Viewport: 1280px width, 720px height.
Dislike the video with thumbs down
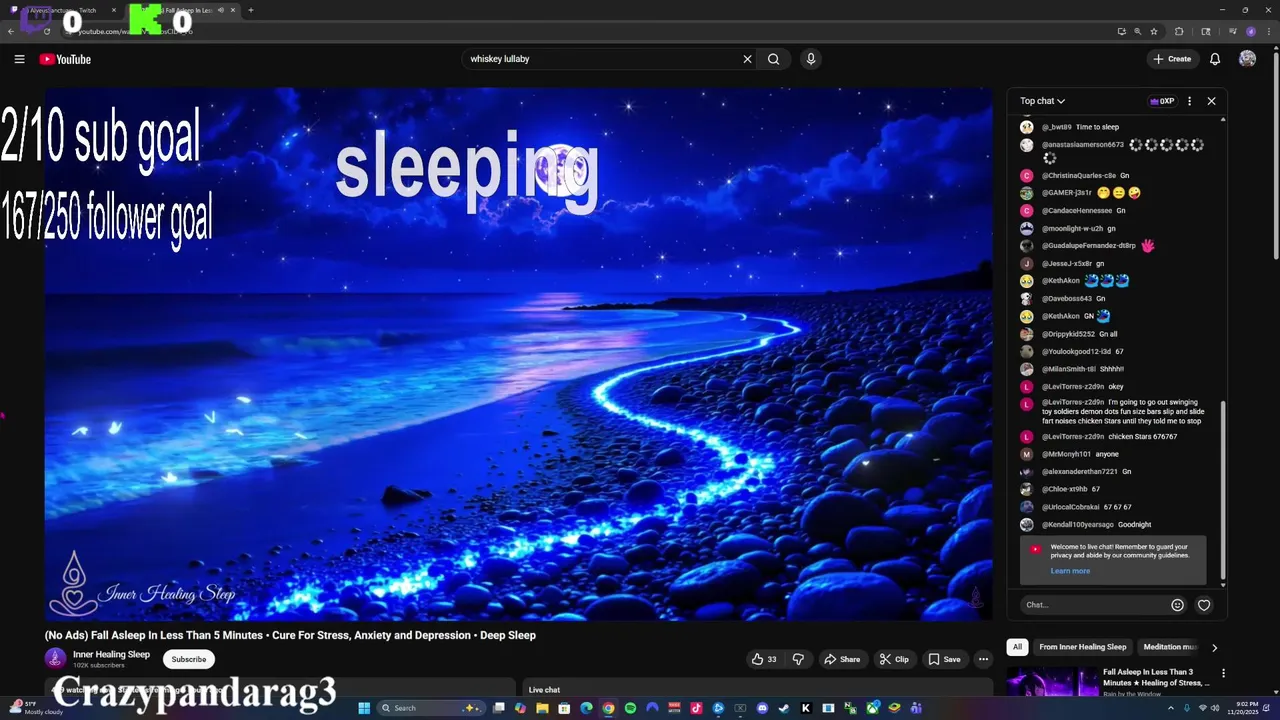798,659
